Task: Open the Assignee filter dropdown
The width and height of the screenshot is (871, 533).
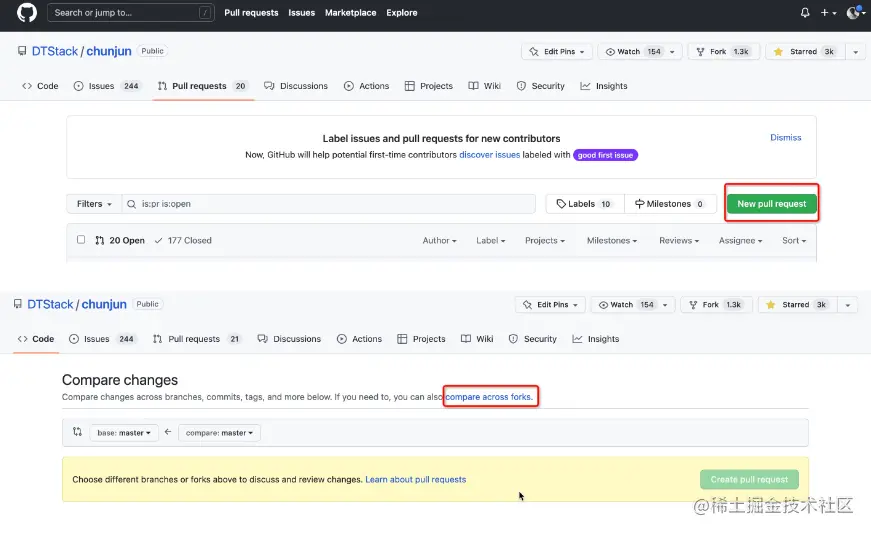Action: coord(740,240)
